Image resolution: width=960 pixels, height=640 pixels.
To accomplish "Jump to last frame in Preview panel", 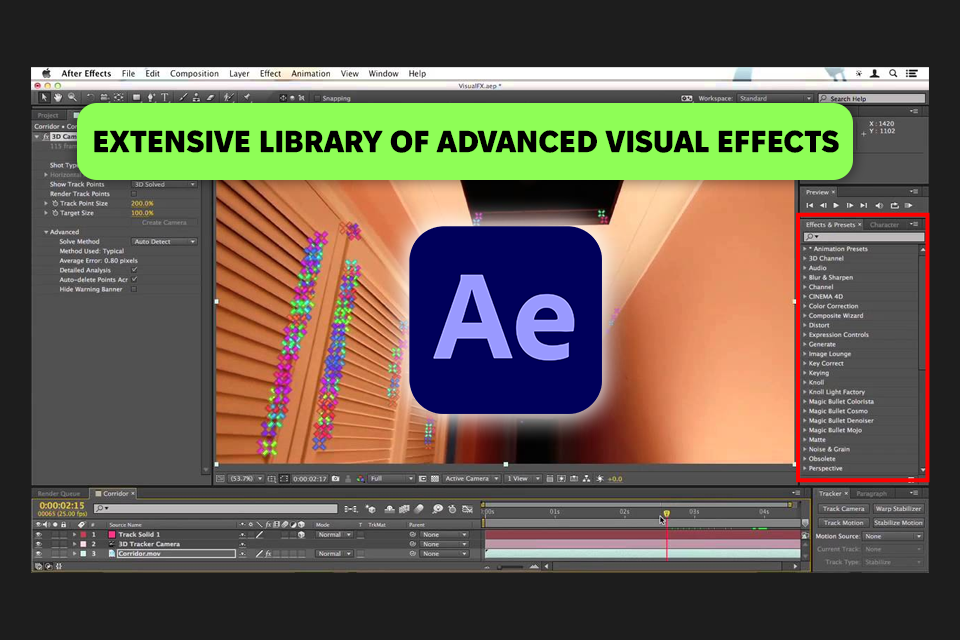I will [x=863, y=206].
